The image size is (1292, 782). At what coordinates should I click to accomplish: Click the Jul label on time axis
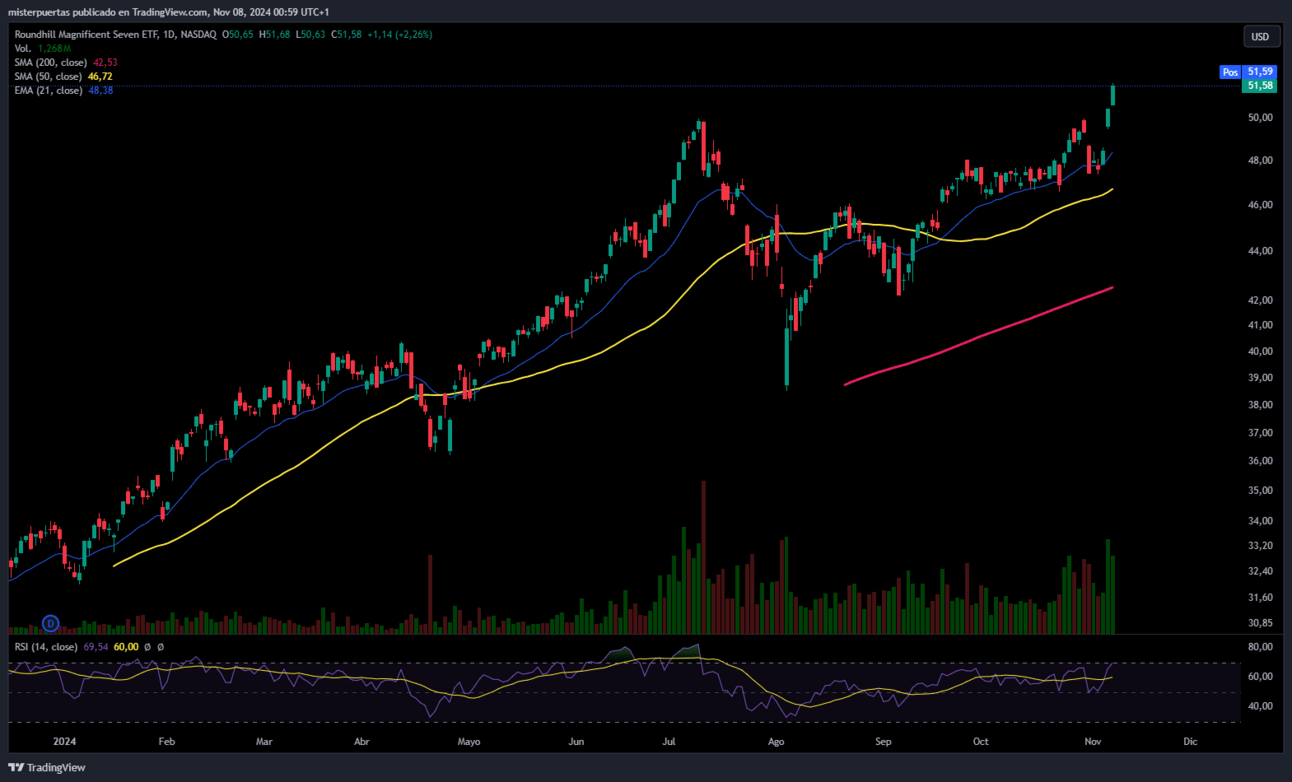click(670, 742)
